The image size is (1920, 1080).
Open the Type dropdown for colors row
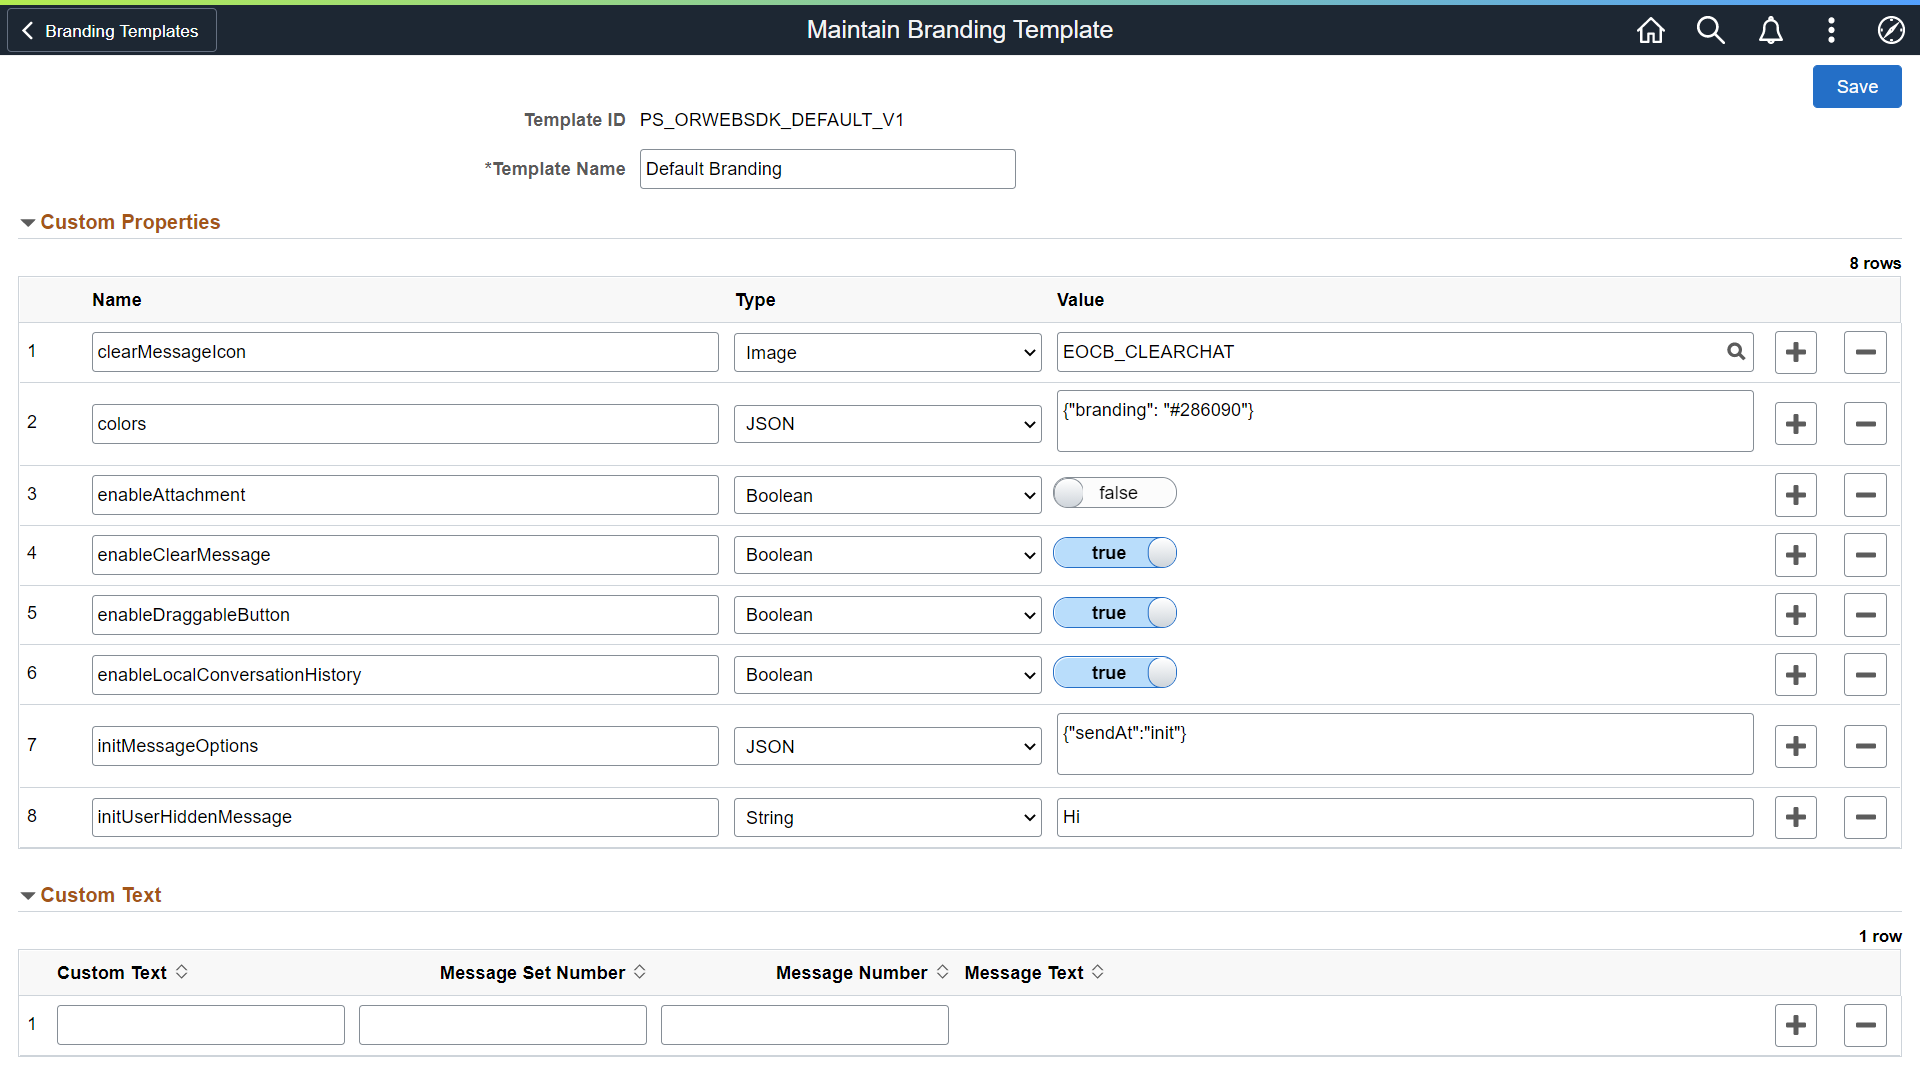[x=887, y=424]
